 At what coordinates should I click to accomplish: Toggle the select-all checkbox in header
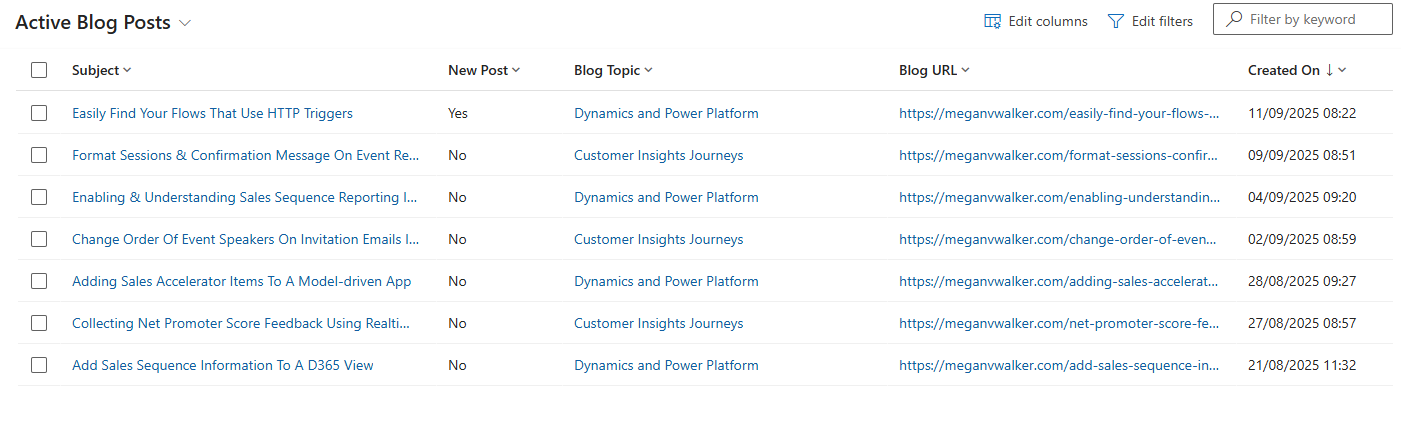click(x=39, y=70)
